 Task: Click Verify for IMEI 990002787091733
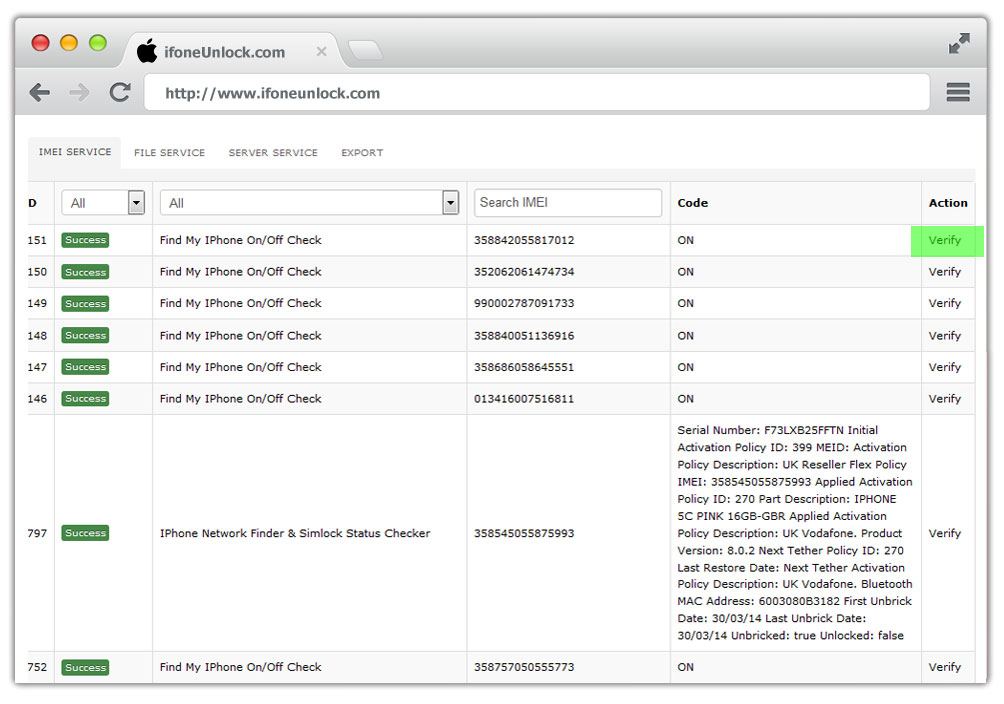[945, 303]
